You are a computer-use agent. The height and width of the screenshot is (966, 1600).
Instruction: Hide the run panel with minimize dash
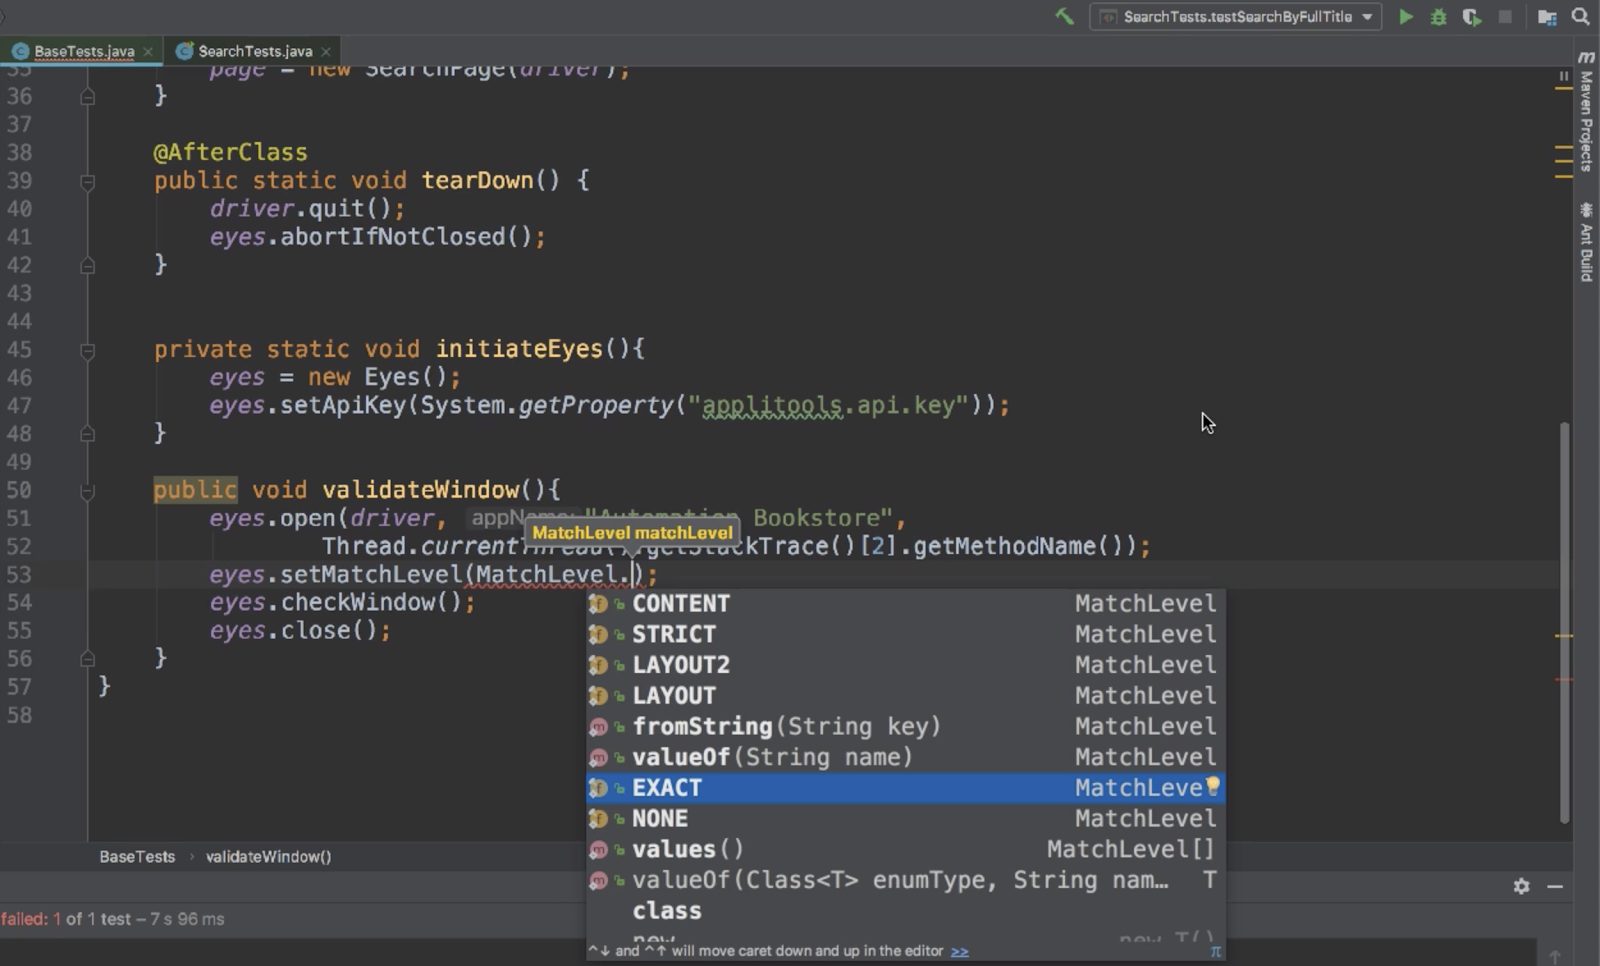tap(1555, 886)
